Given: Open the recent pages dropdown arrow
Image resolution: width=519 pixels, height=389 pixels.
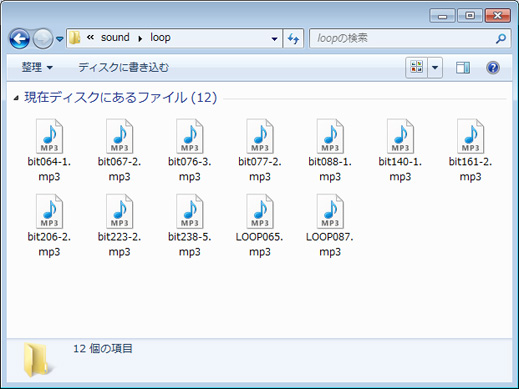Looking at the screenshot, I should 60,39.
